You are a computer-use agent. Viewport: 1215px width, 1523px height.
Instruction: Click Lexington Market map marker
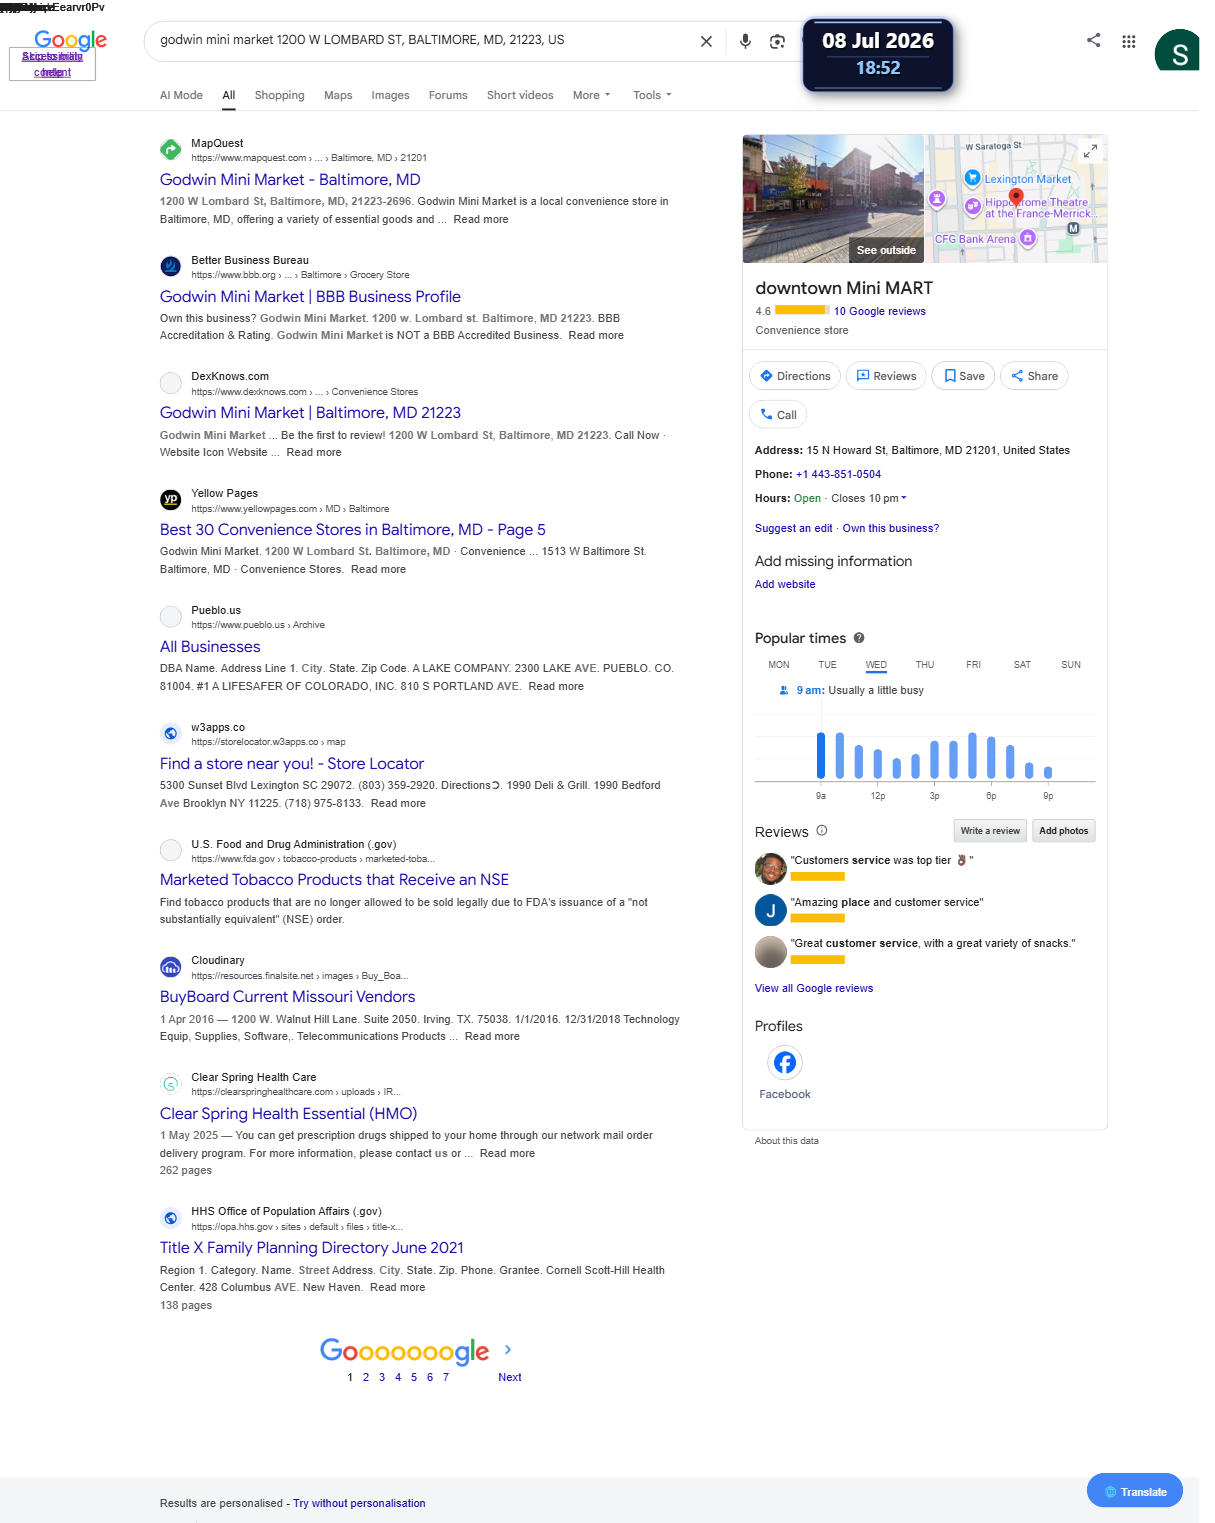pos(972,178)
